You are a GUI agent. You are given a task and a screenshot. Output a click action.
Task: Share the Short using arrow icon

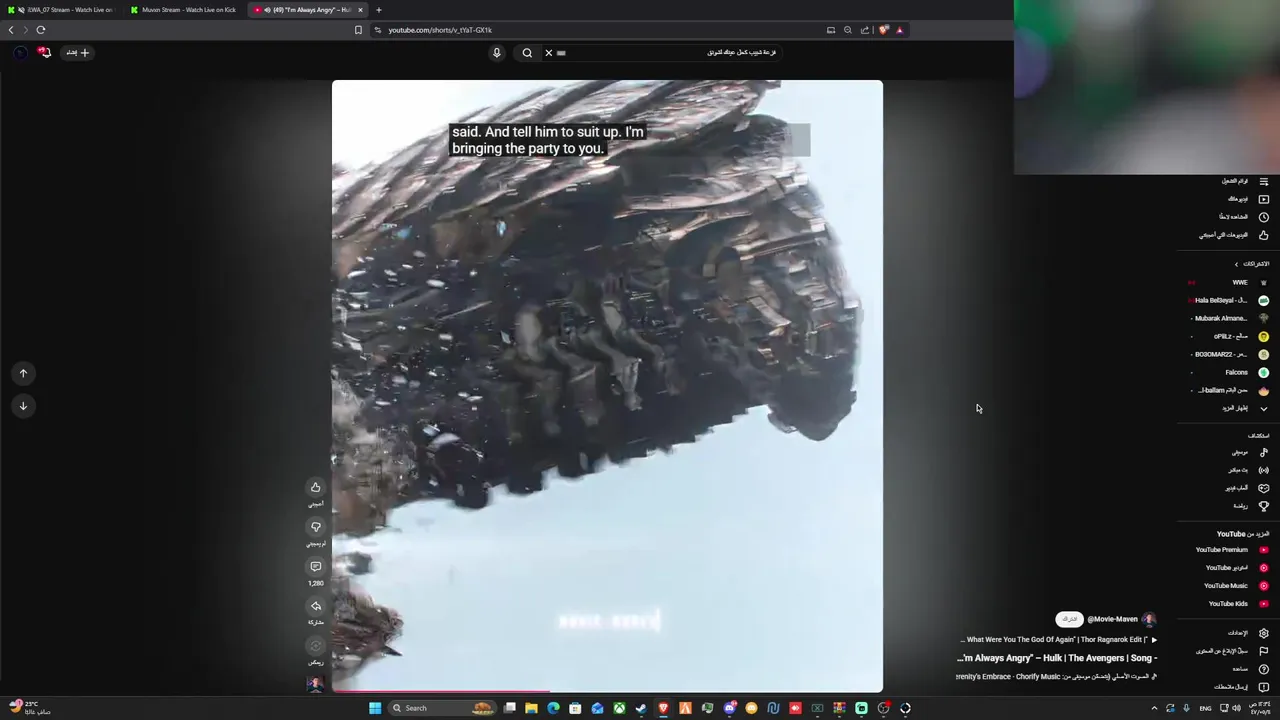coord(315,606)
